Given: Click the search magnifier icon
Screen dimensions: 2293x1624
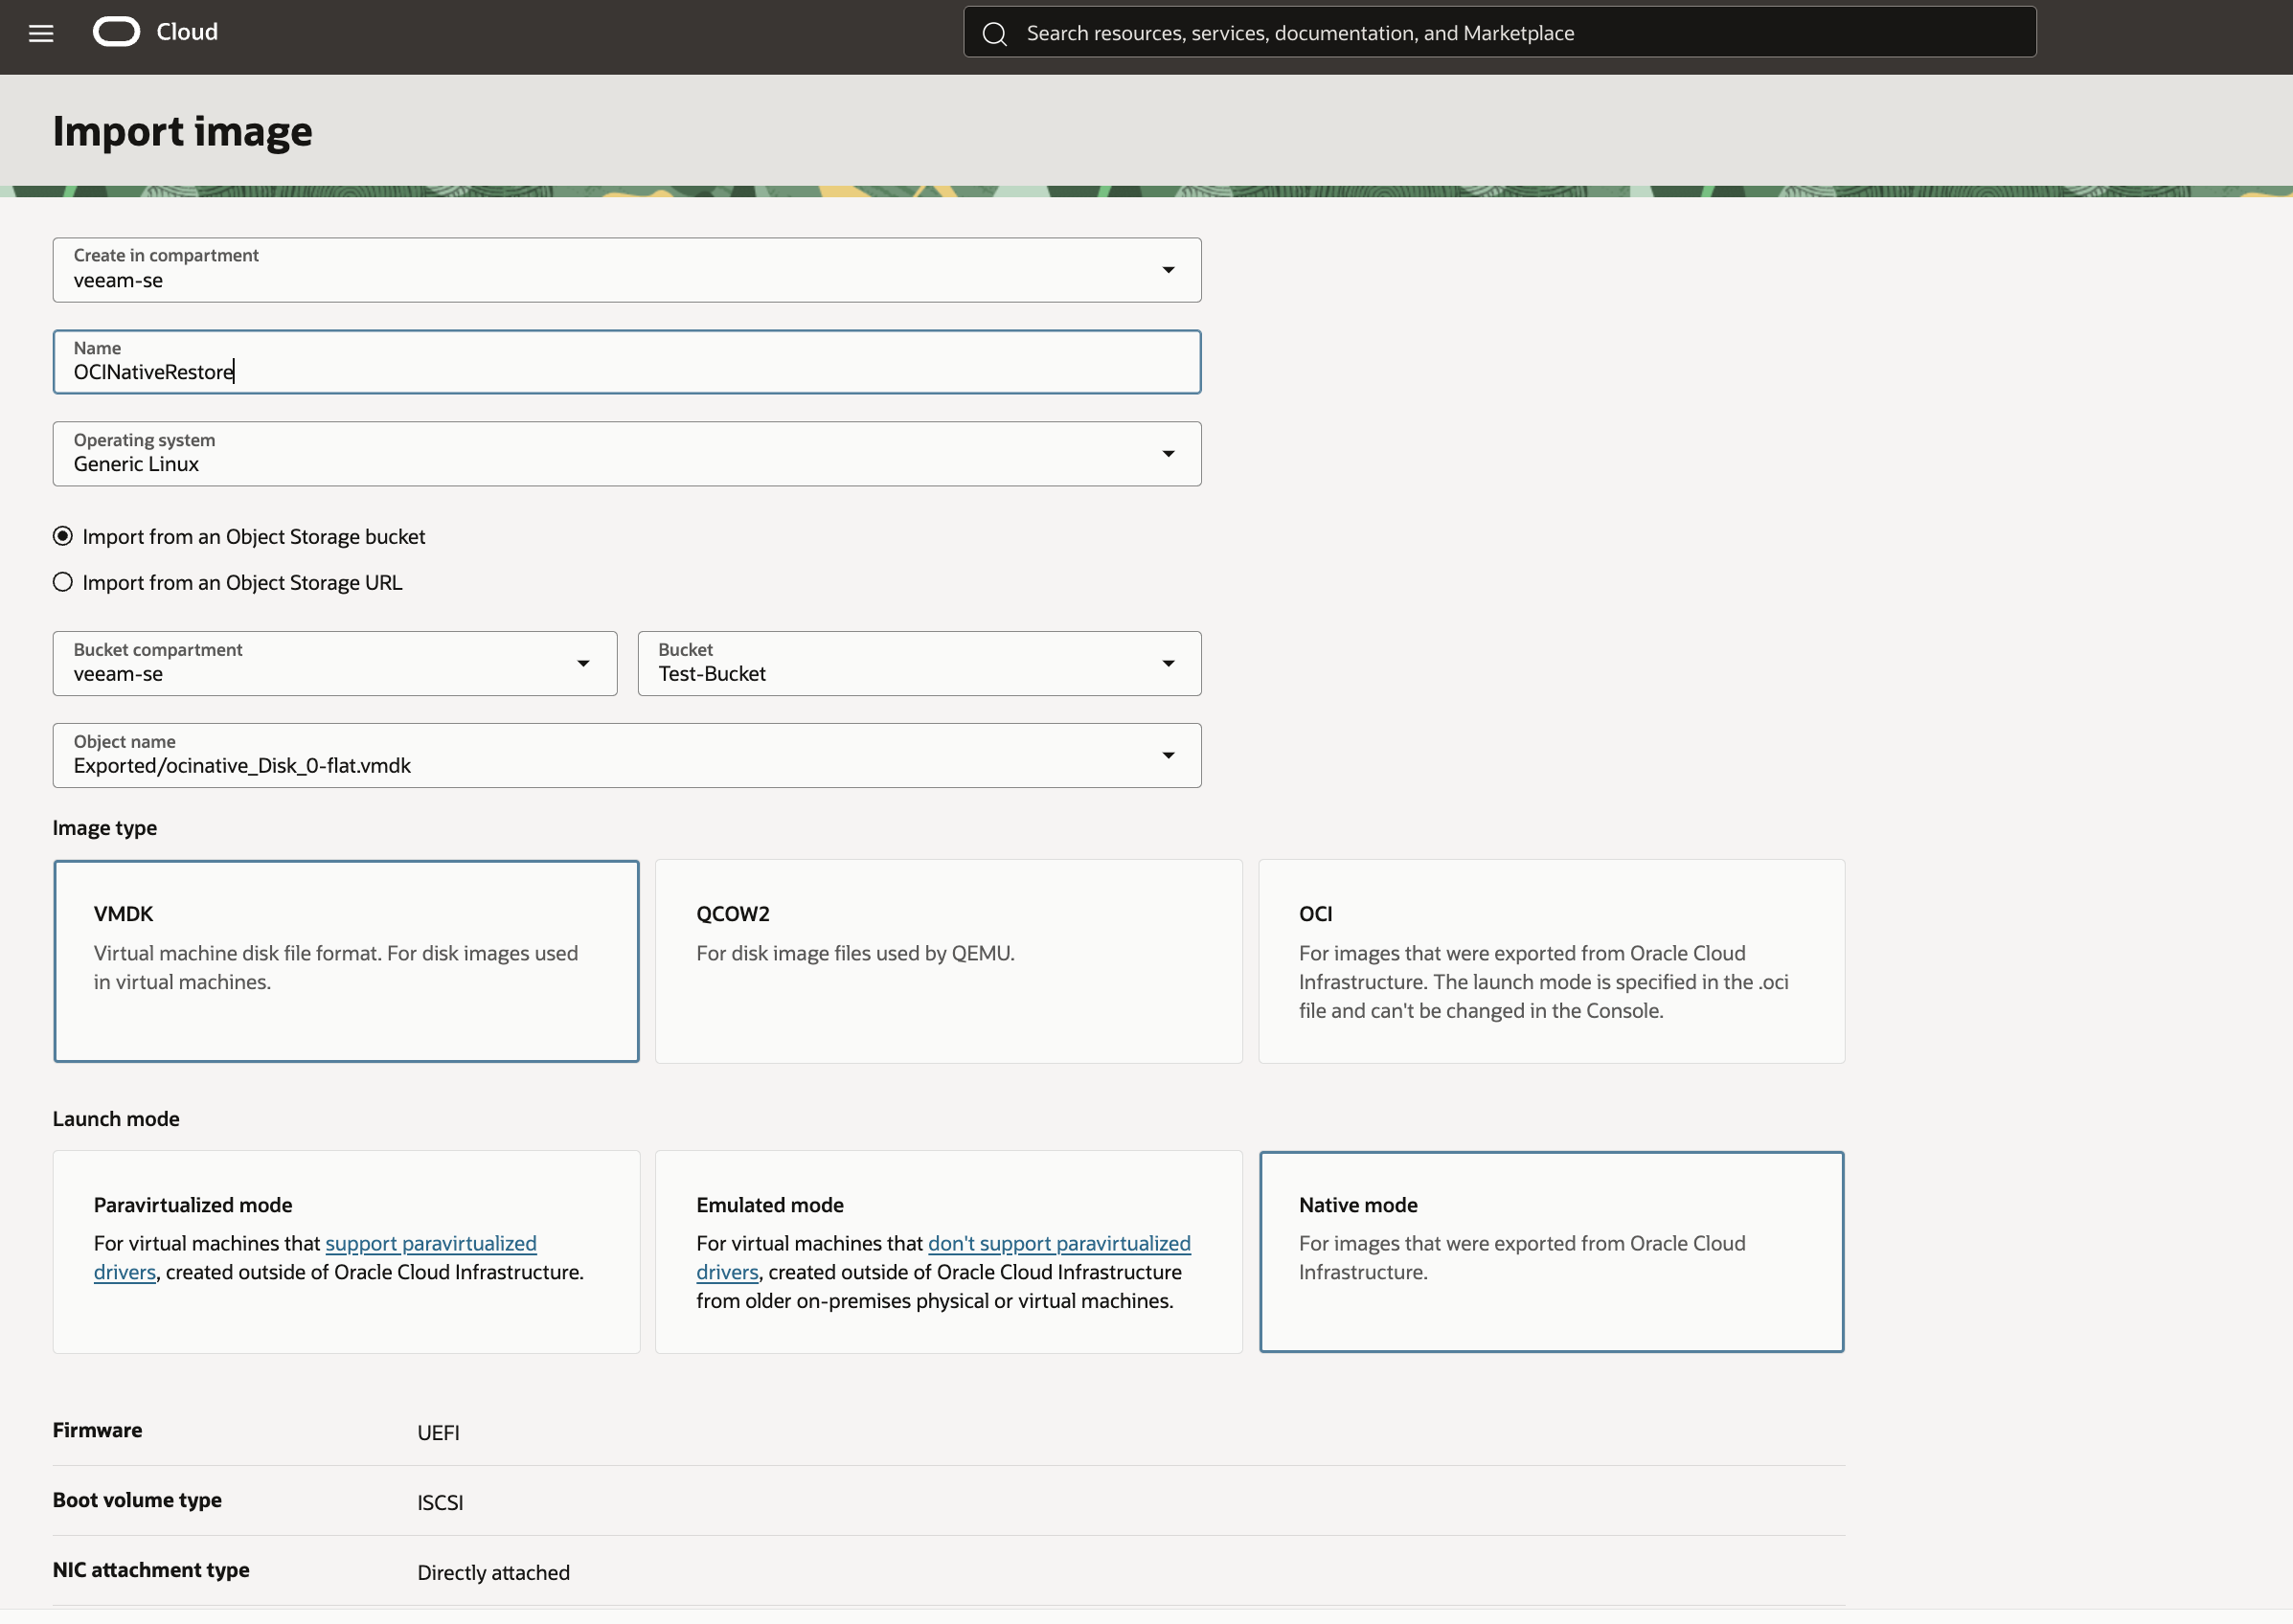Looking at the screenshot, I should [x=993, y=34].
